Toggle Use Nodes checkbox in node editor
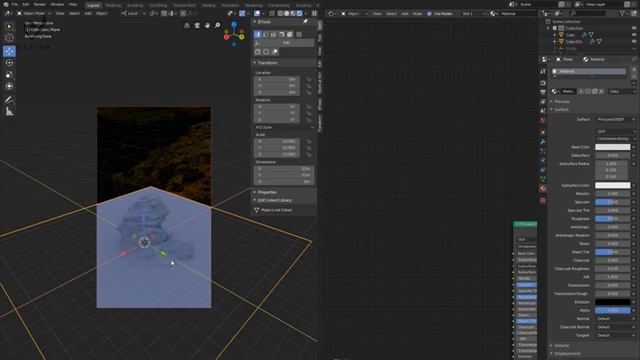Screen dimensions: 640x360 pyautogui.click(x=429, y=13)
